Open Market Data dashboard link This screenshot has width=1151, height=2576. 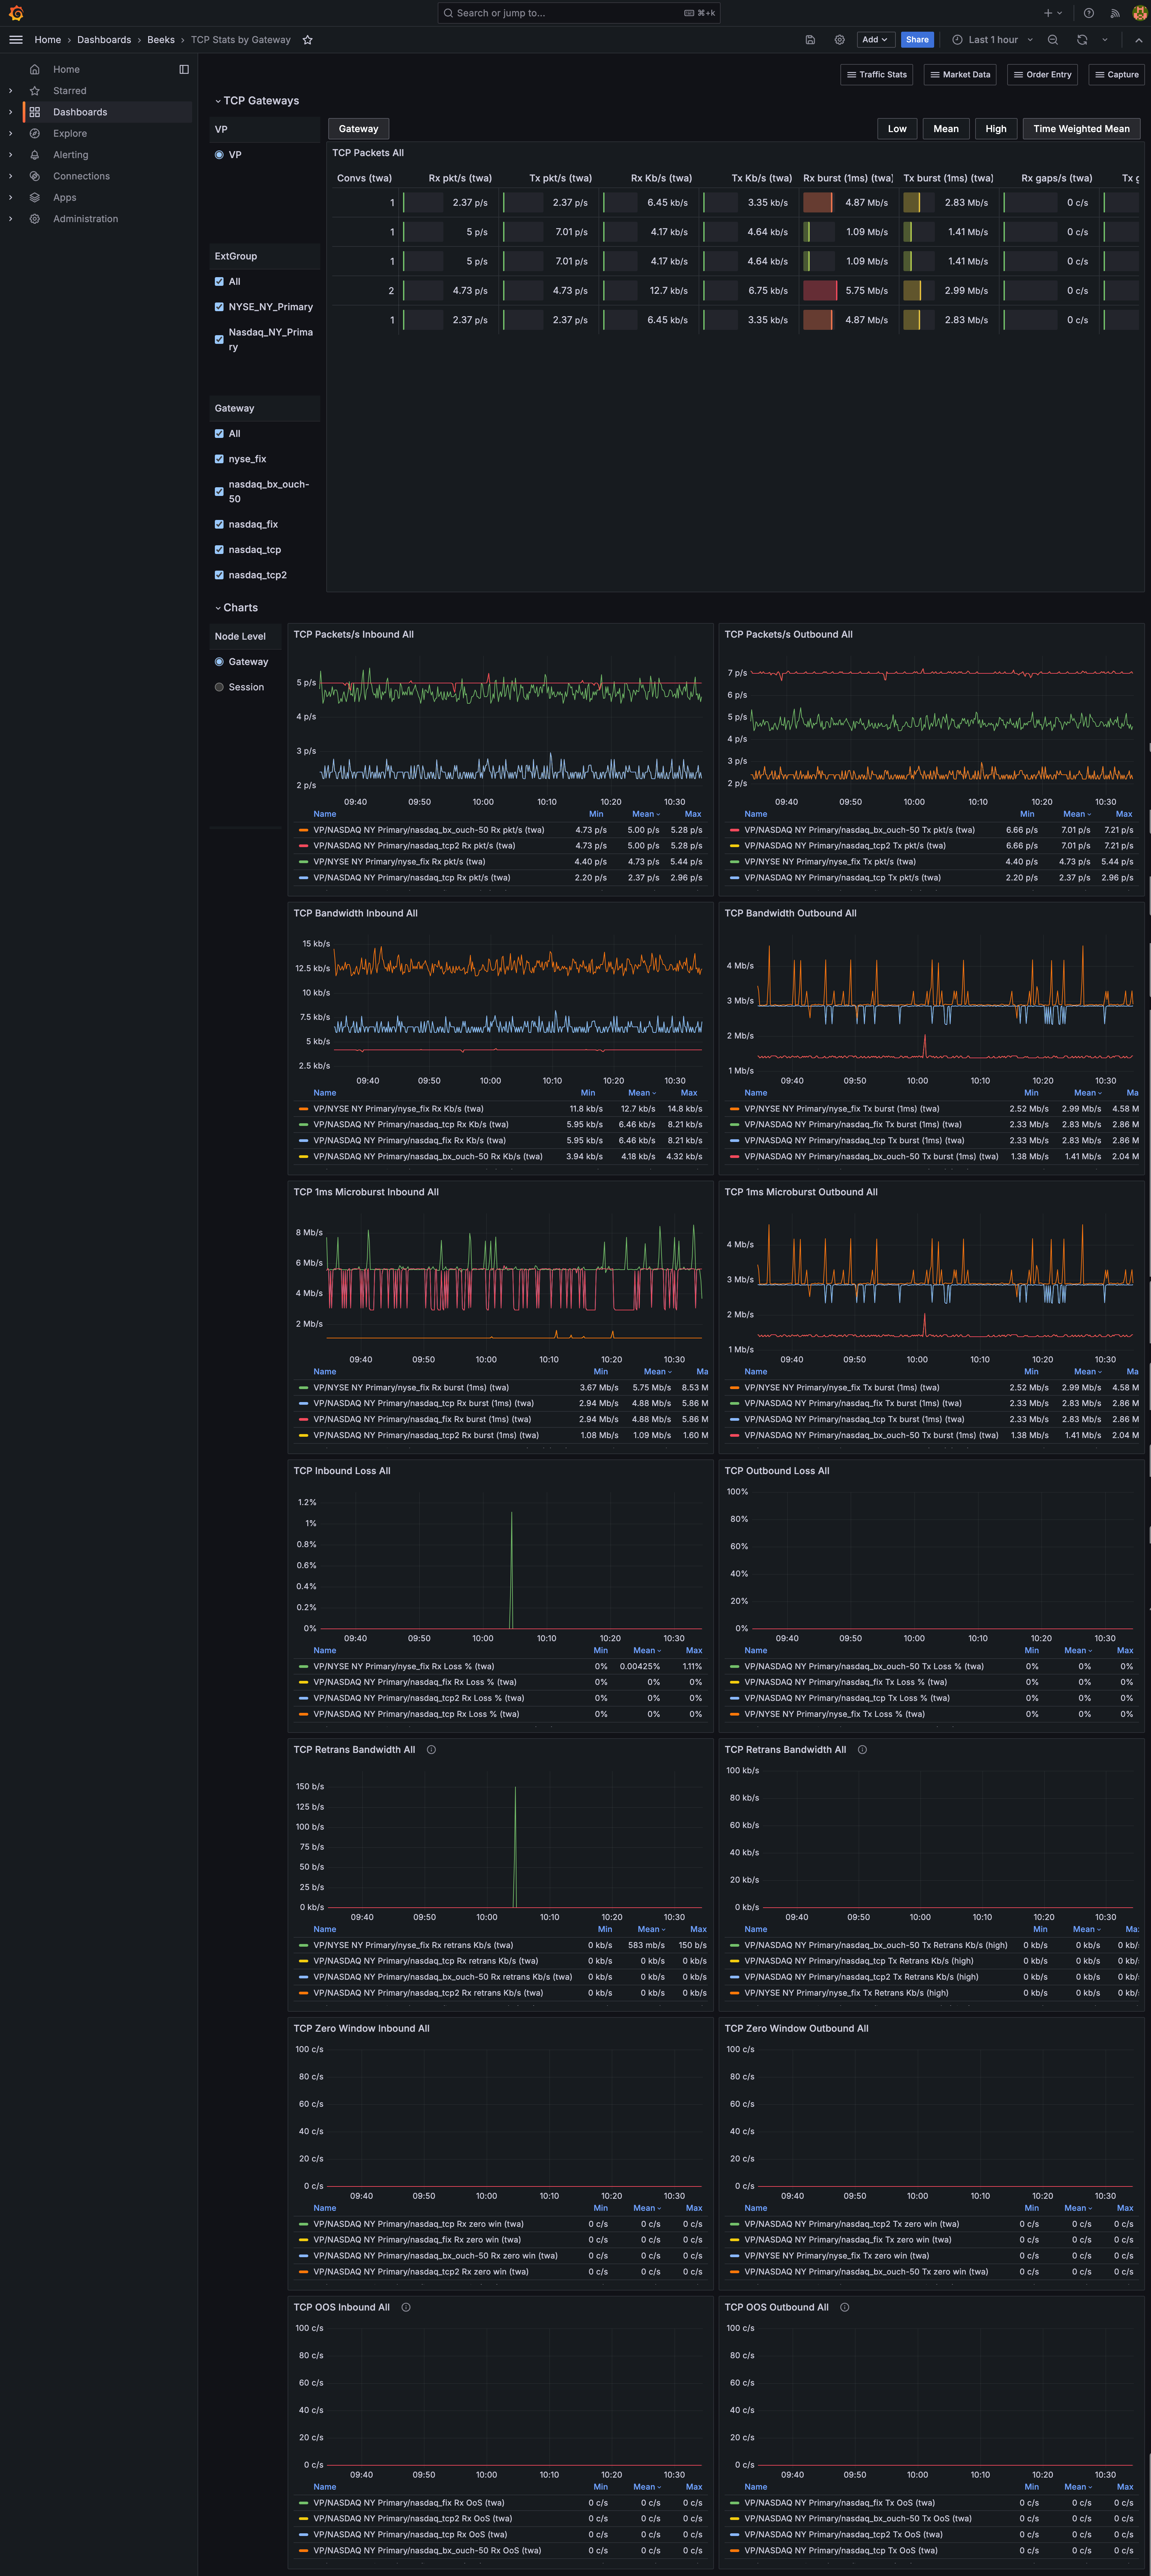pos(960,75)
